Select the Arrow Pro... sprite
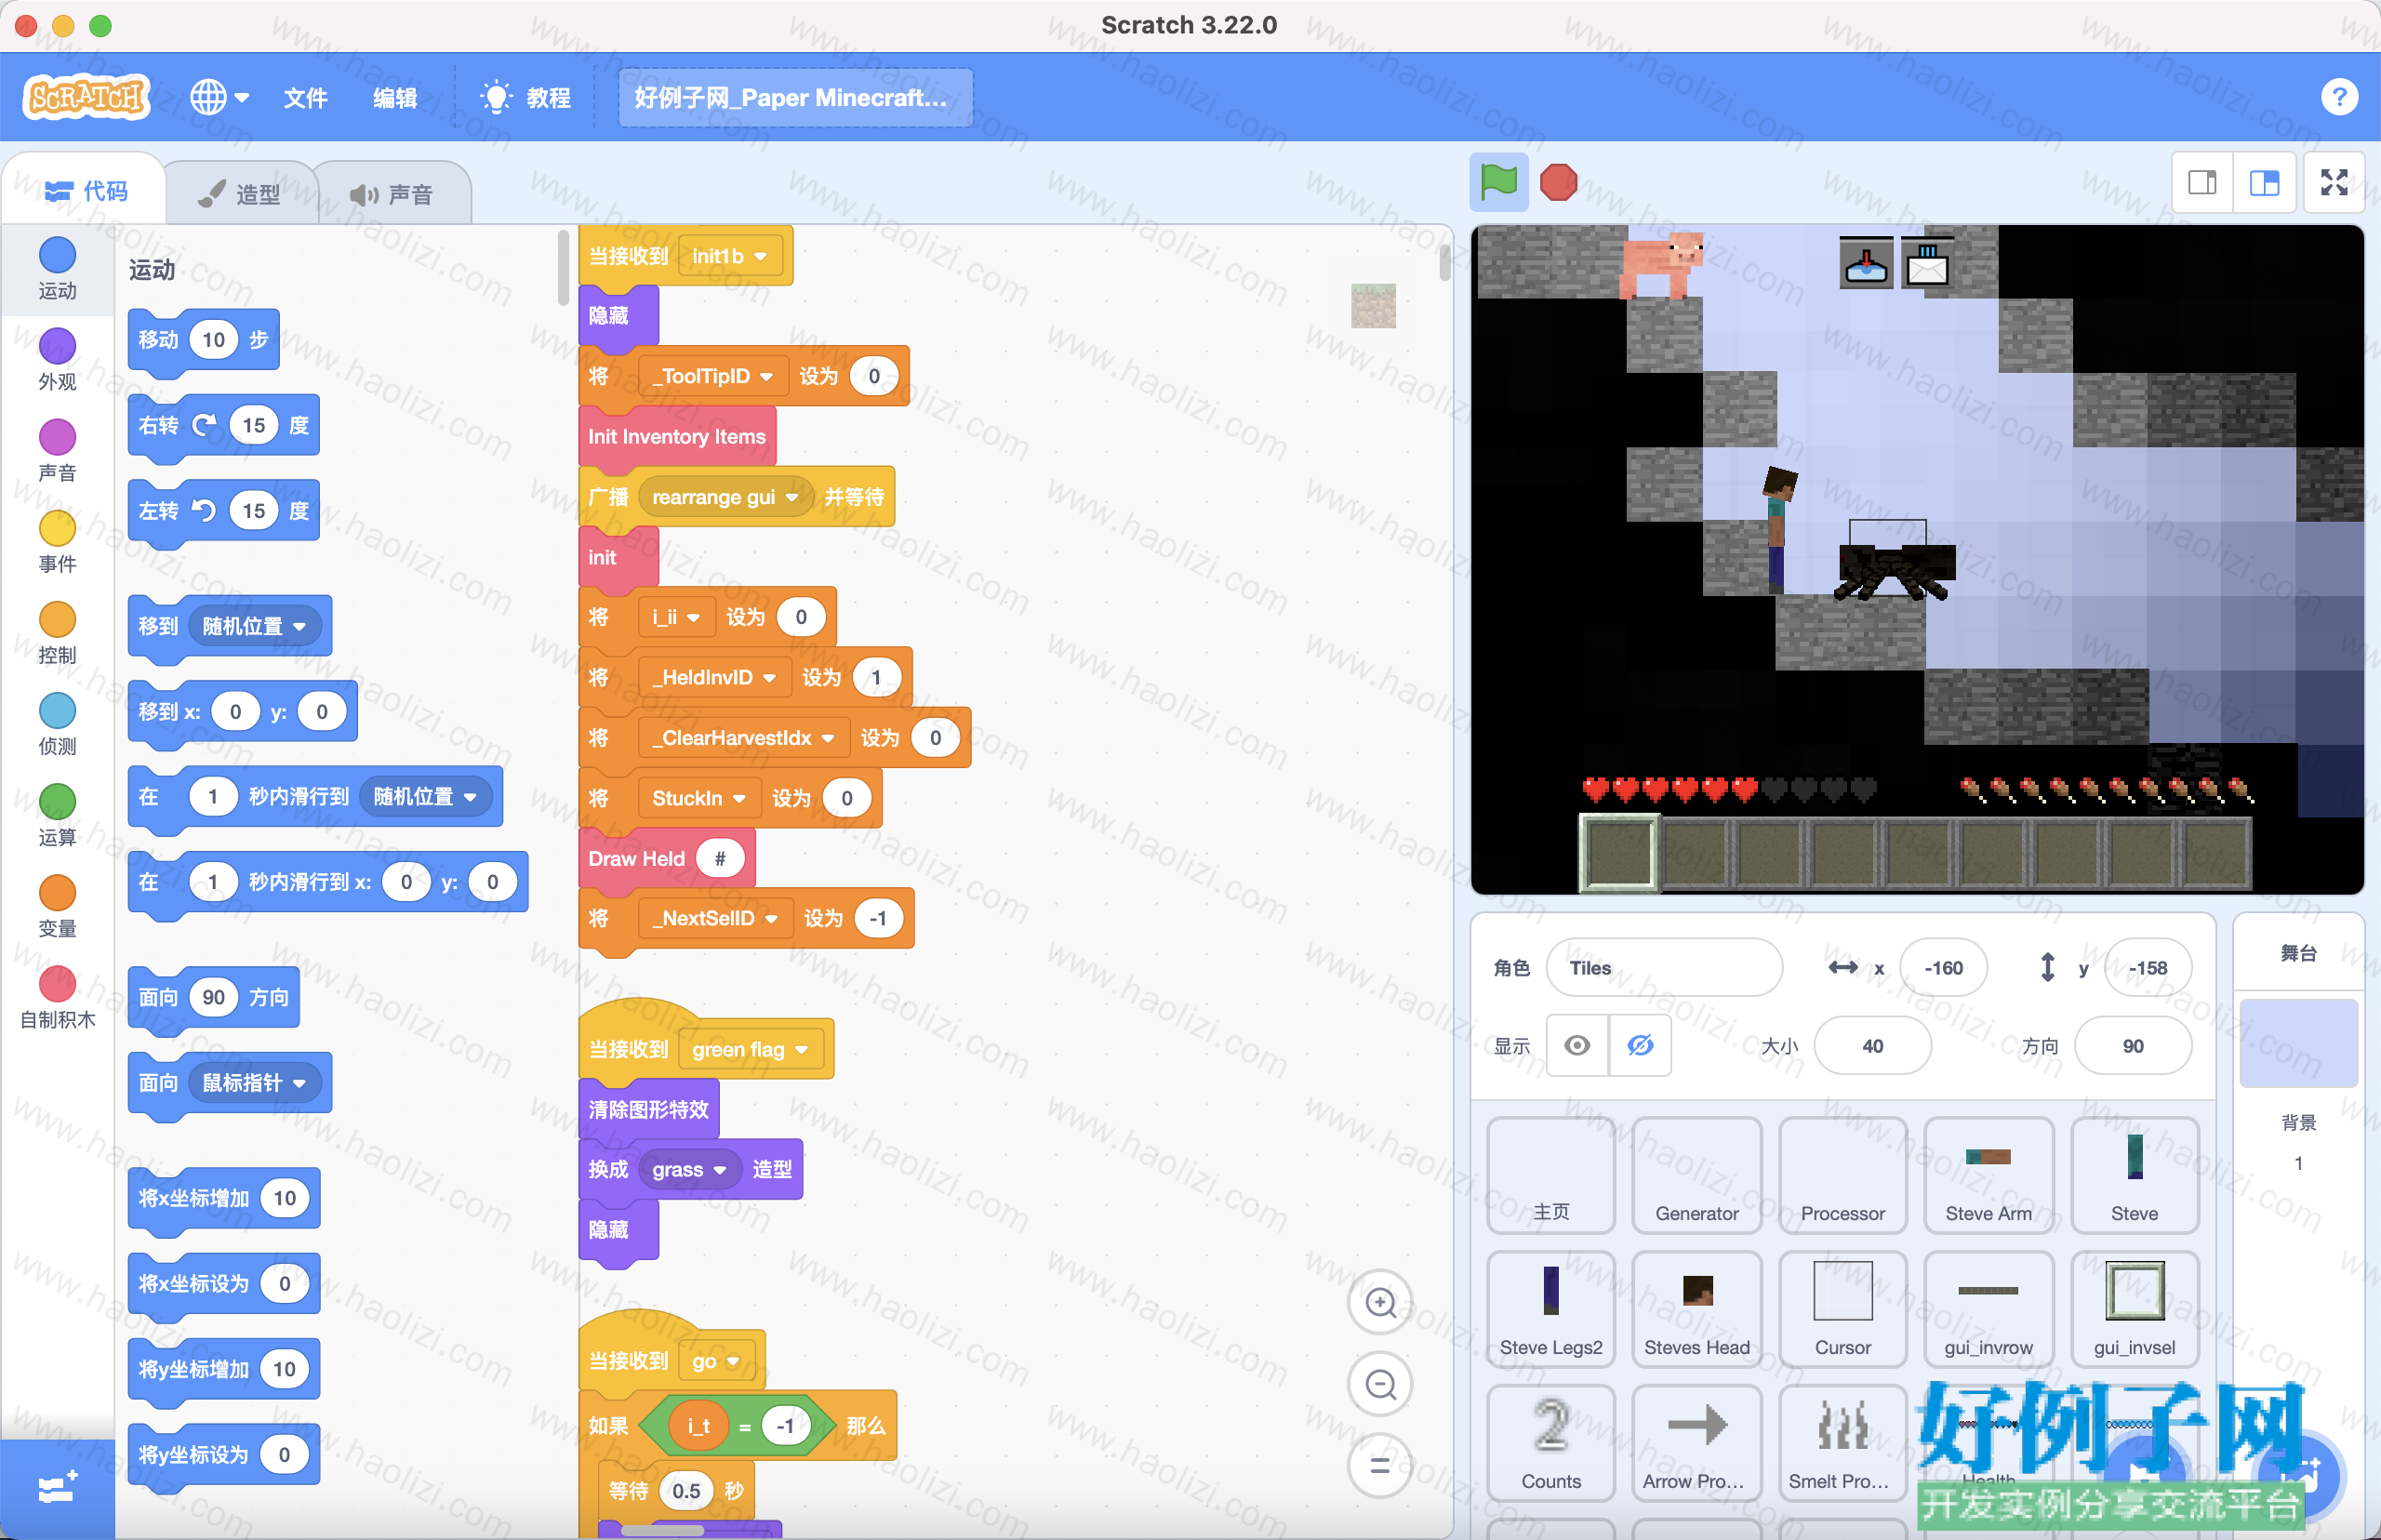2381x1540 pixels. click(1696, 1443)
